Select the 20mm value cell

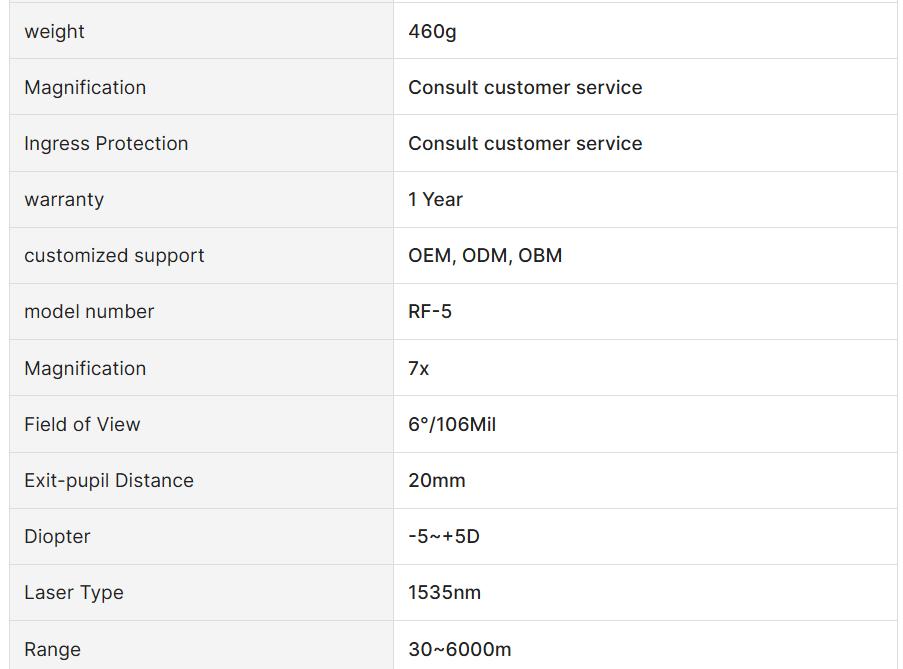pos(645,480)
